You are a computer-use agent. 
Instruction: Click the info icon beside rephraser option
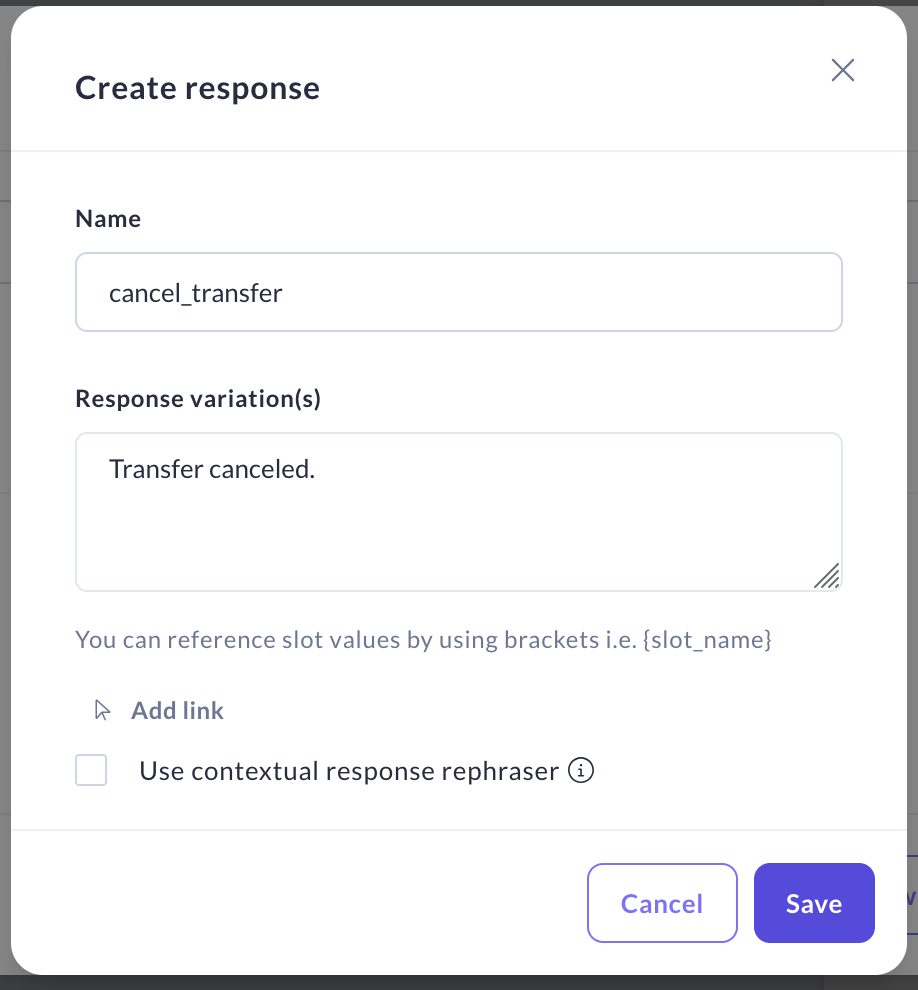[x=581, y=771]
